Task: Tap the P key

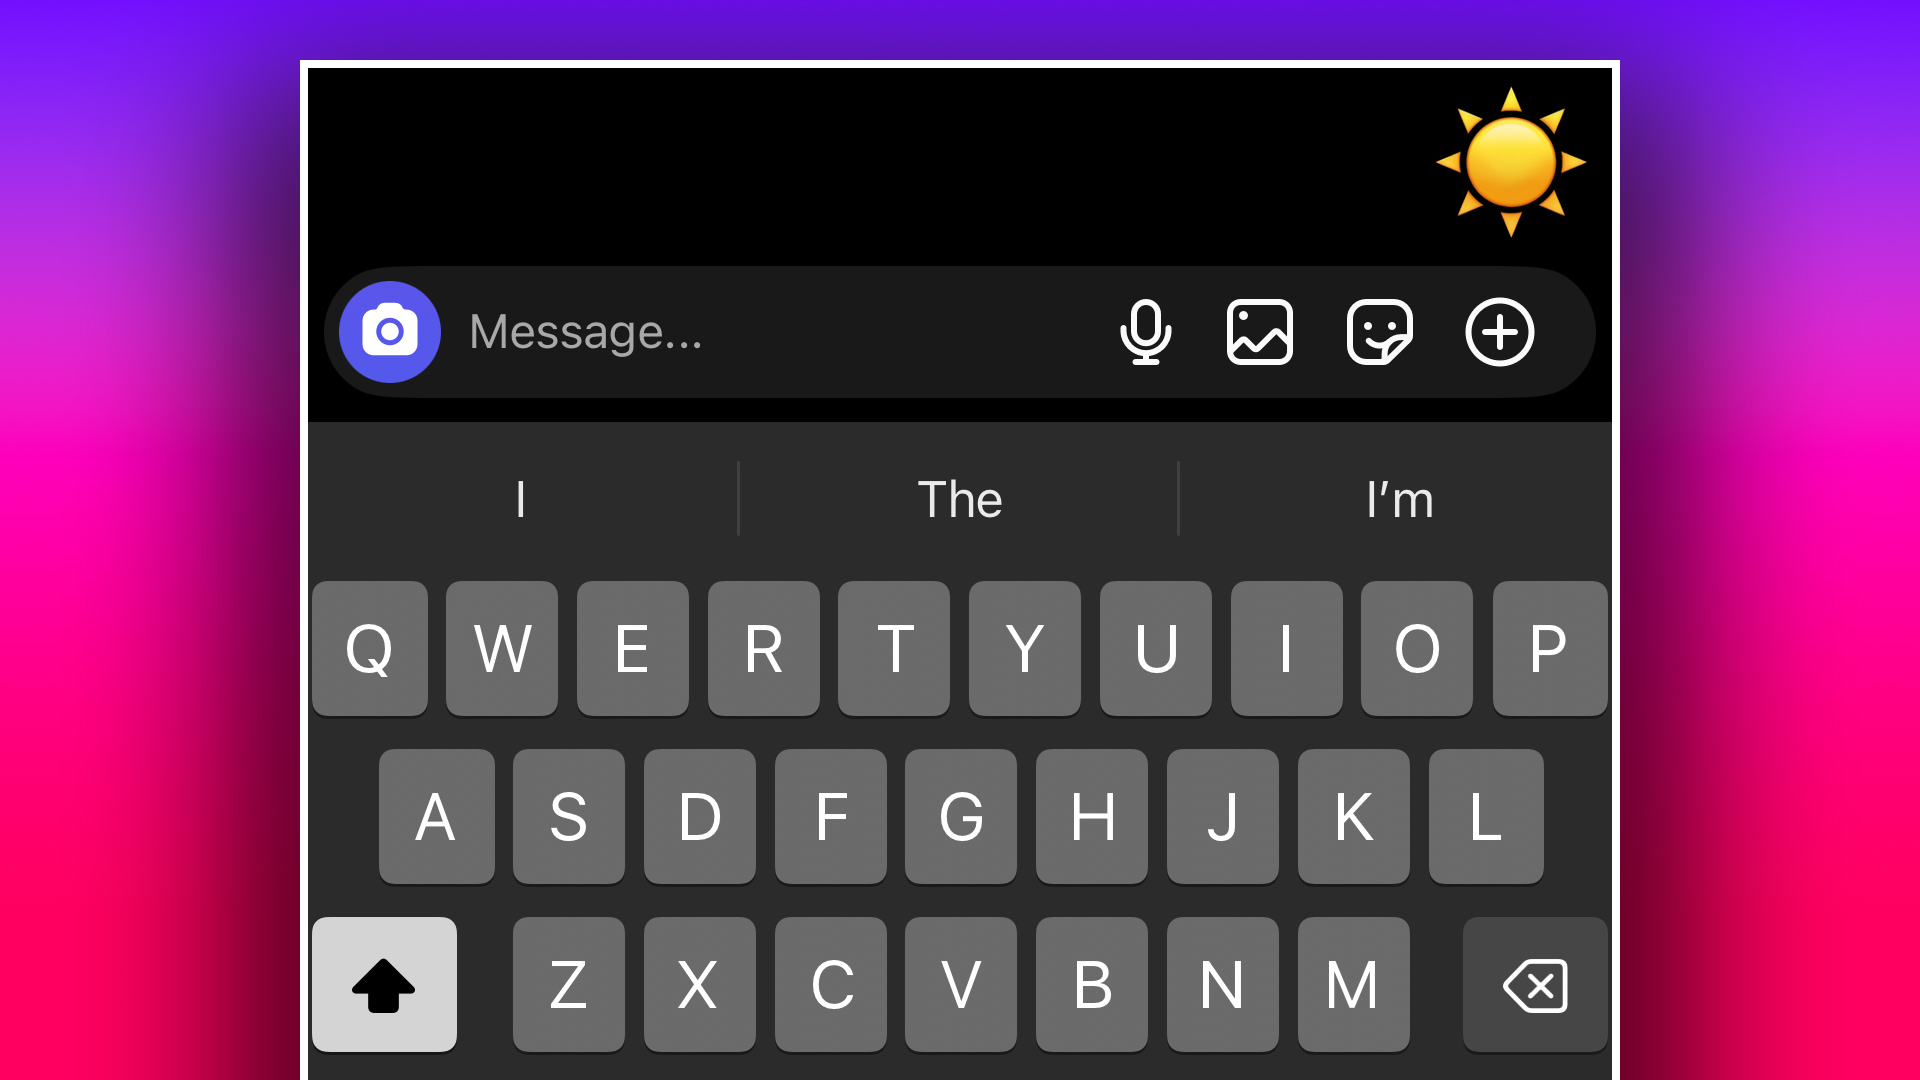Action: pyautogui.click(x=1549, y=649)
